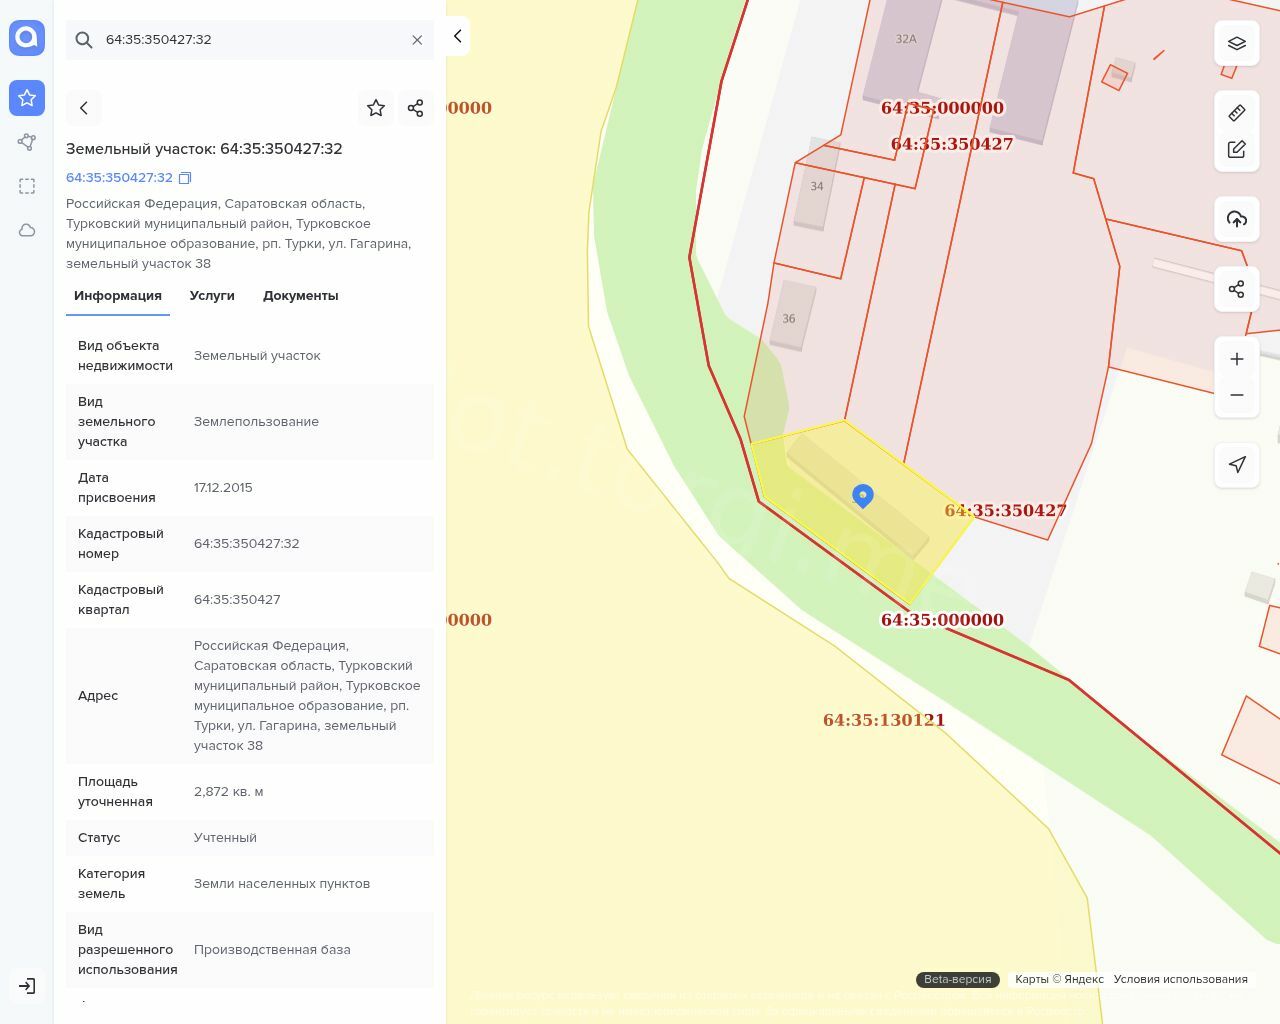Open the map layers panel
Screen dimensions: 1280x1024
click(x=1237, y=43)
